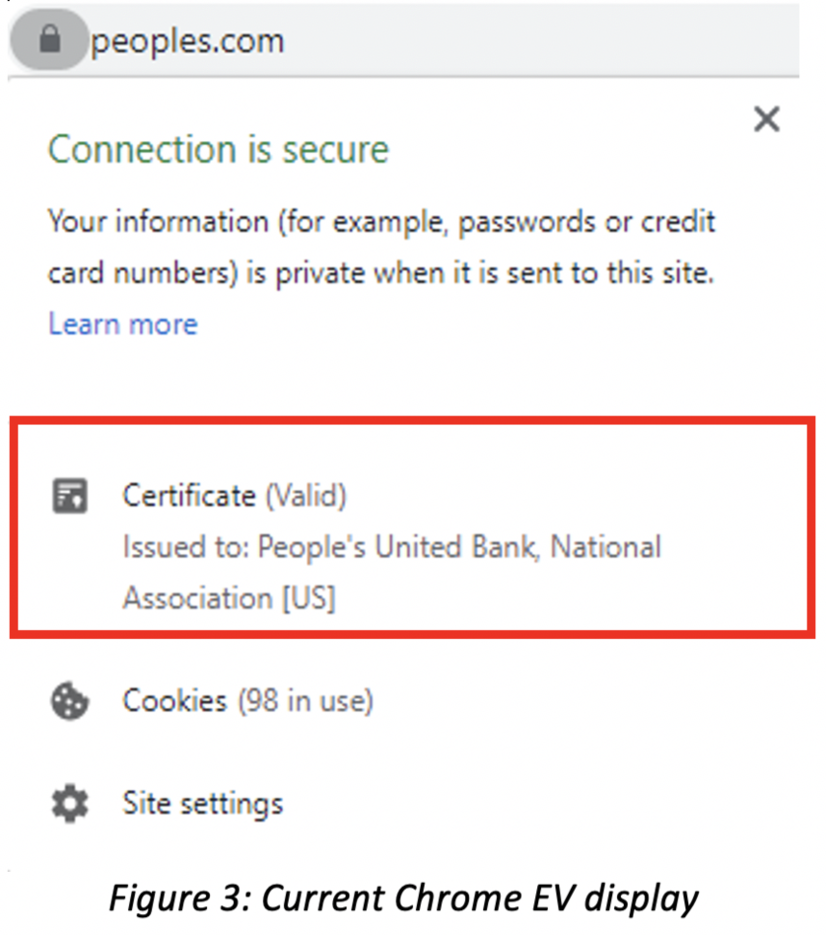Click the '(98 in use)' cookie count

click(x=305, y=701)
